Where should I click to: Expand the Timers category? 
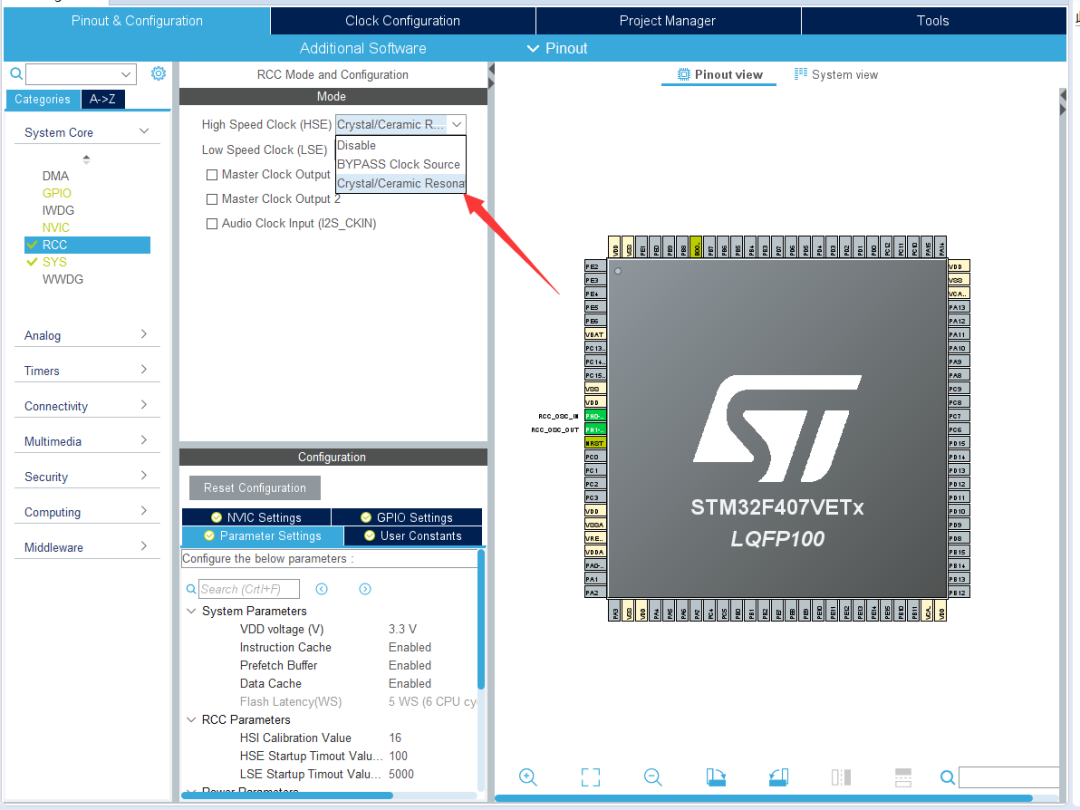click(144, 369)
